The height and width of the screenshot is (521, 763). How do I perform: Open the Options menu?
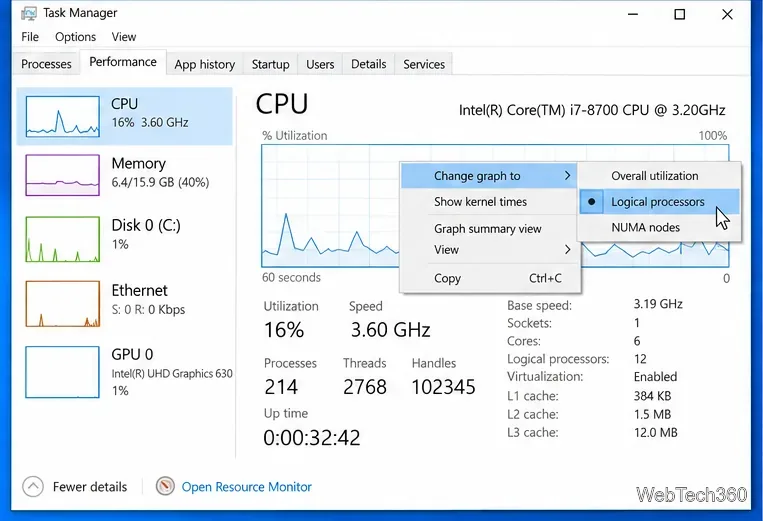click(x=75, y=37)
